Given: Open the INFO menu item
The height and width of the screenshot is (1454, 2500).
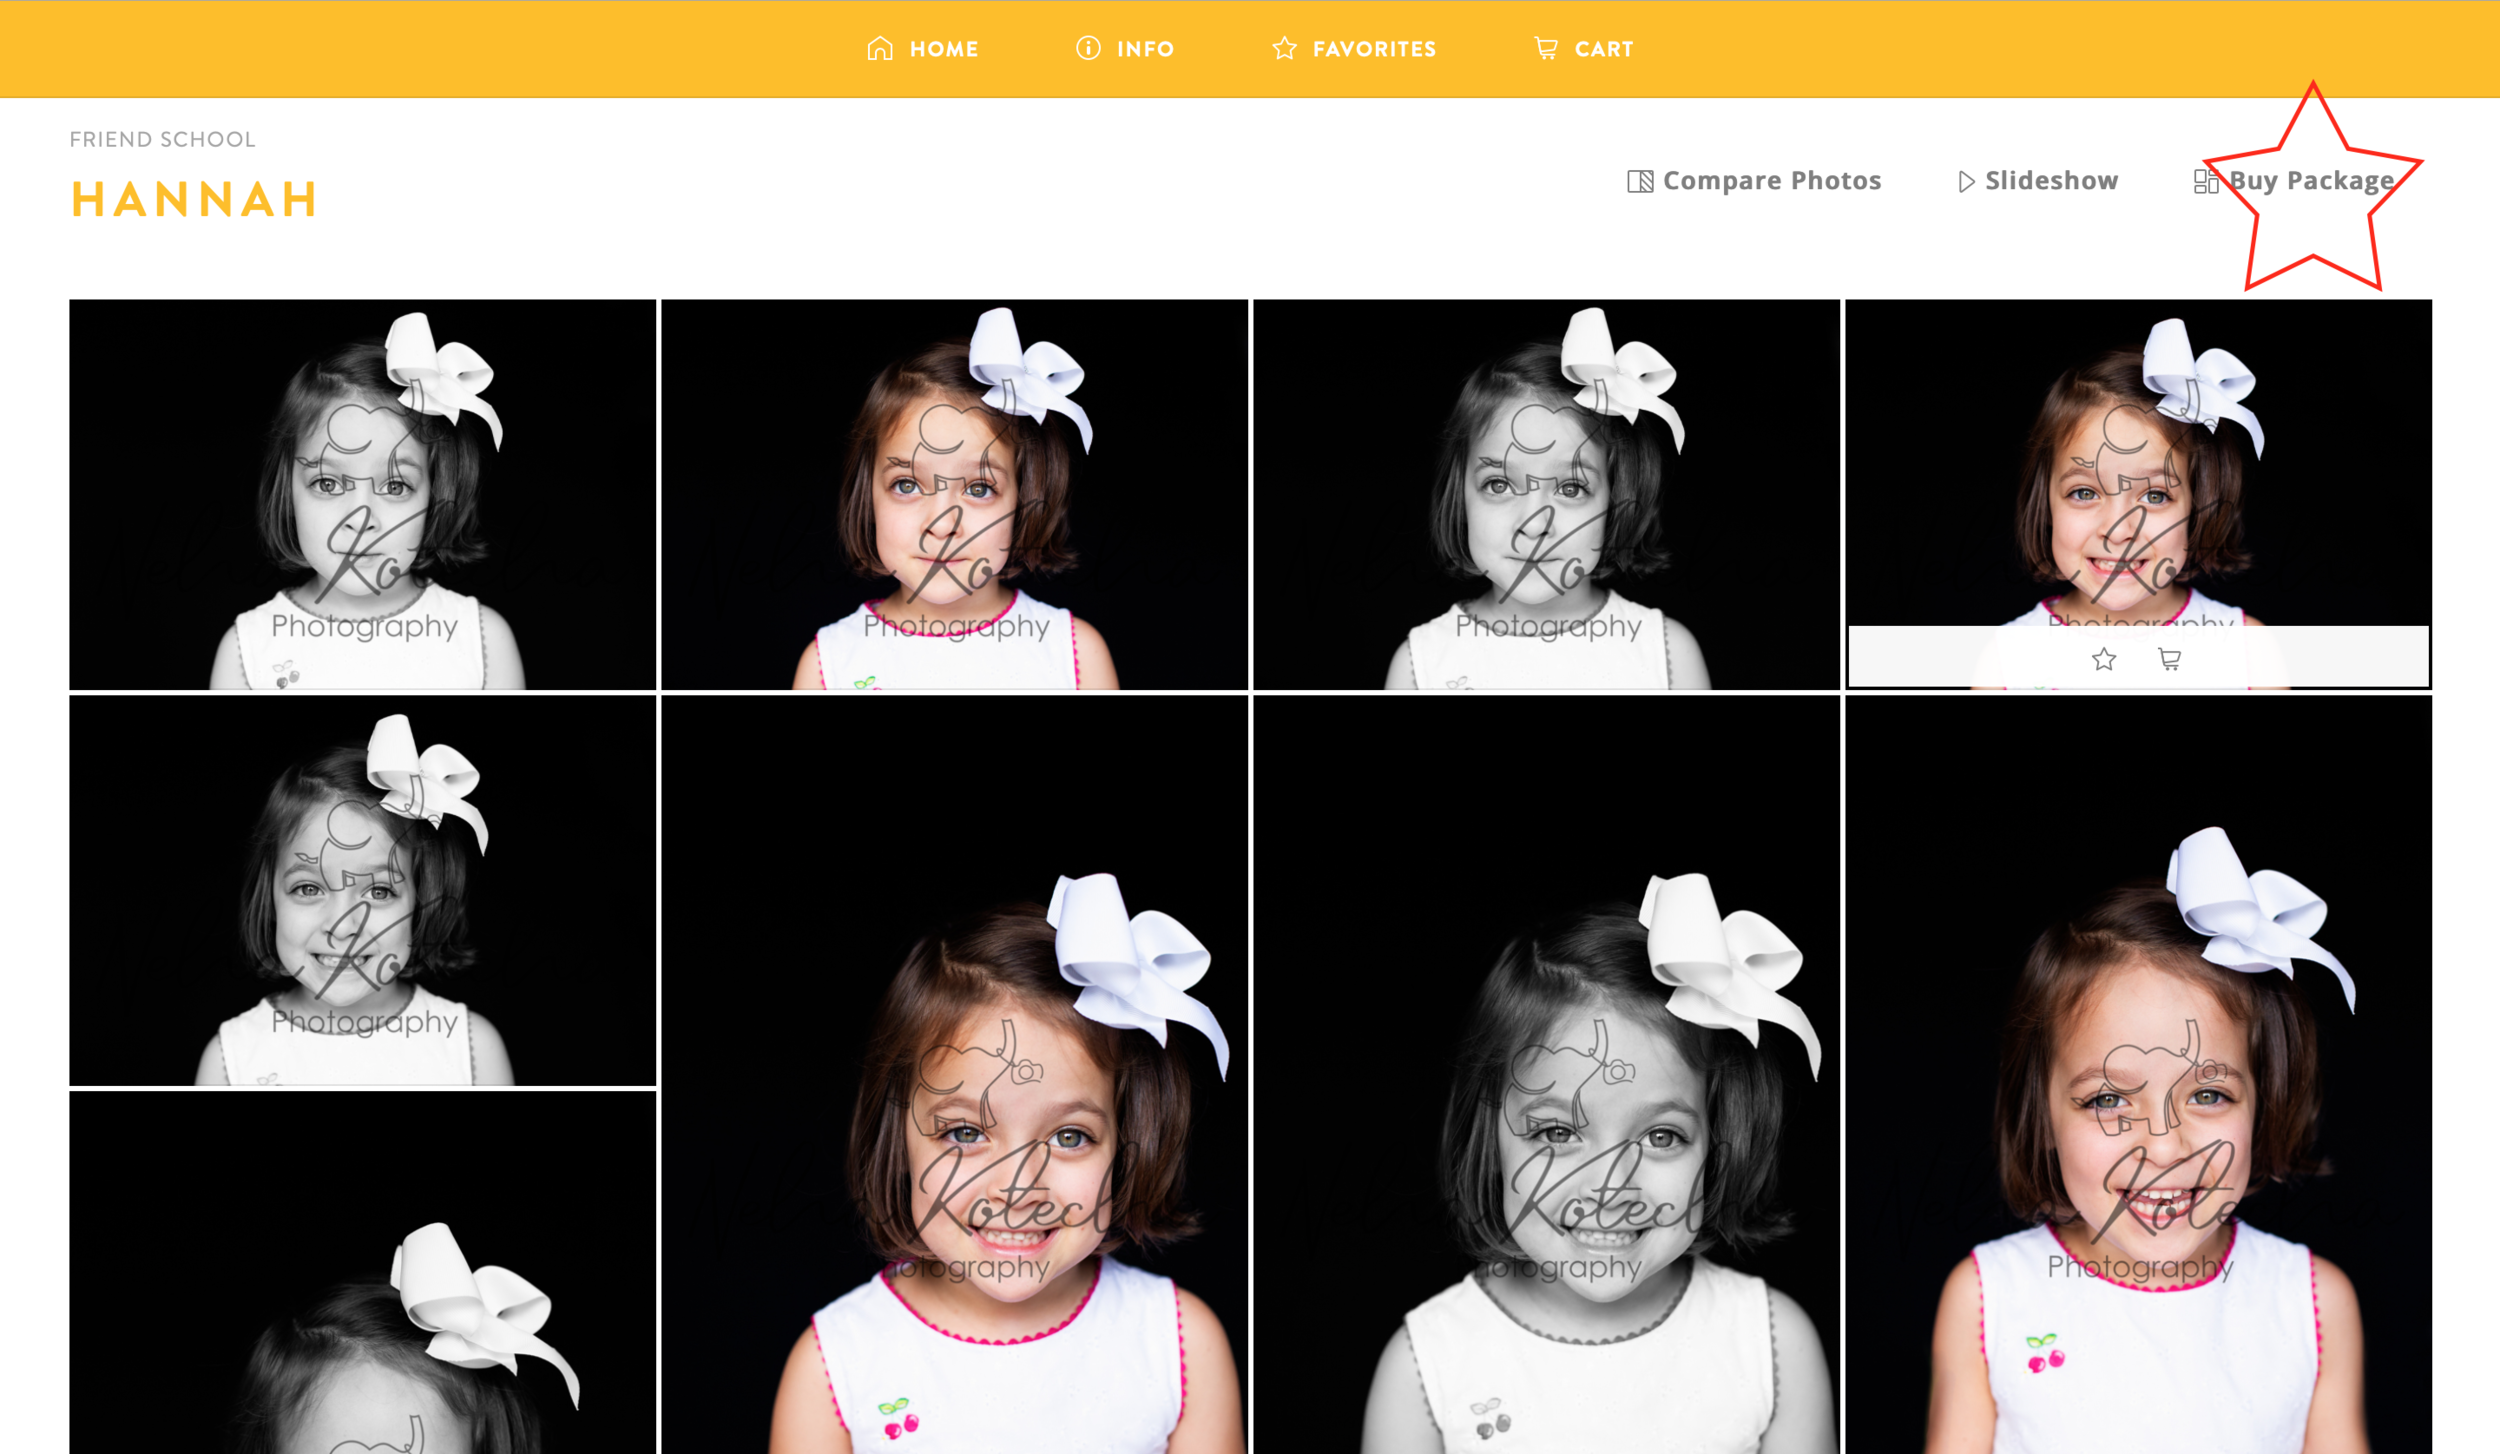Looking at the screenshot, I should (x=1145, y=49).
